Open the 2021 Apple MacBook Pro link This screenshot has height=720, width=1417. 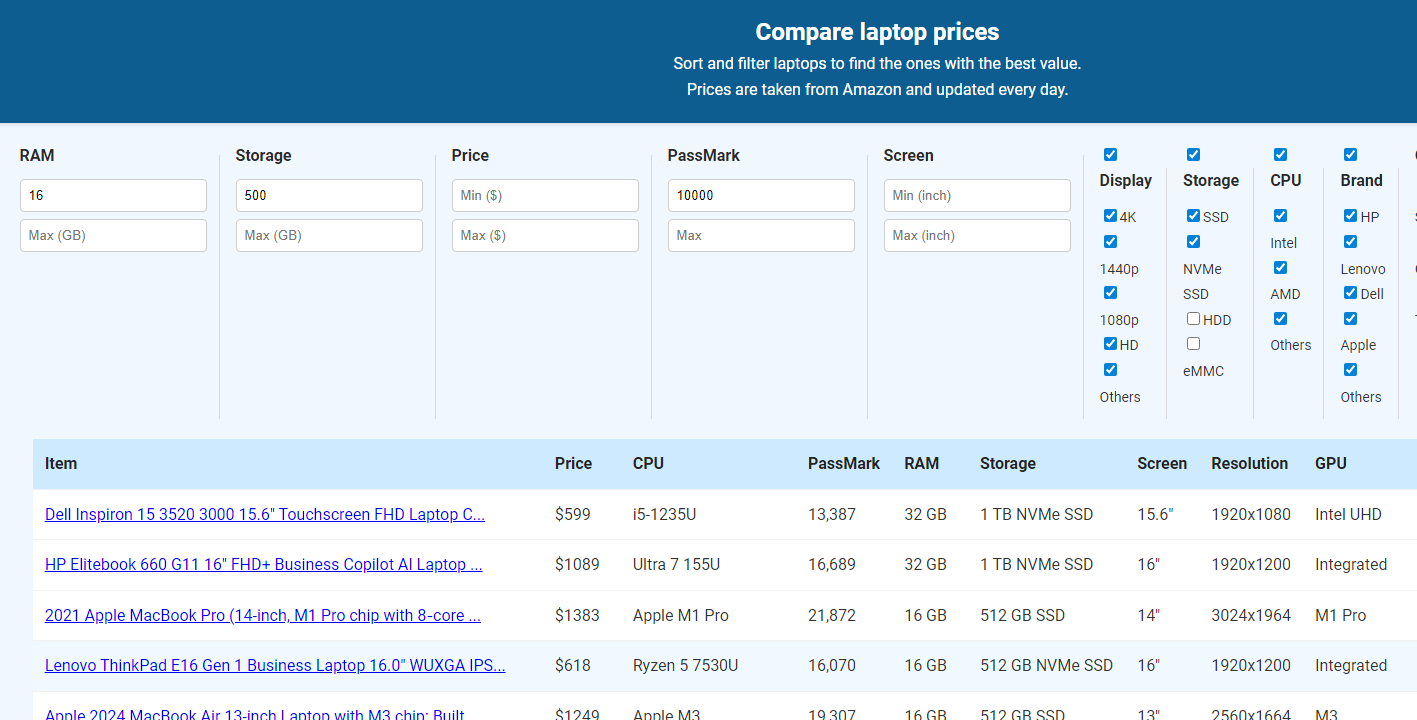tap(263, 615)
